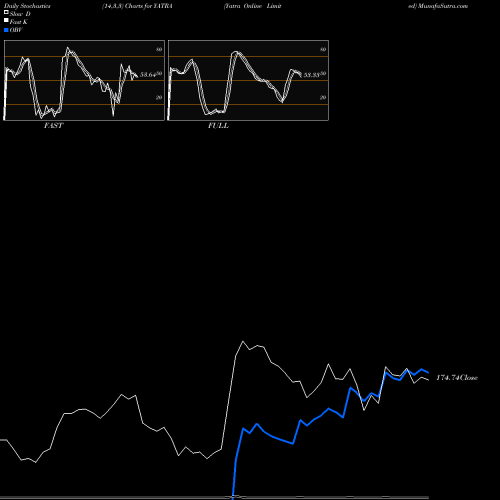Open the FAST stochastic chart panel
The height and width of the screenshot is (500, 500).
(x=84, y=80)
